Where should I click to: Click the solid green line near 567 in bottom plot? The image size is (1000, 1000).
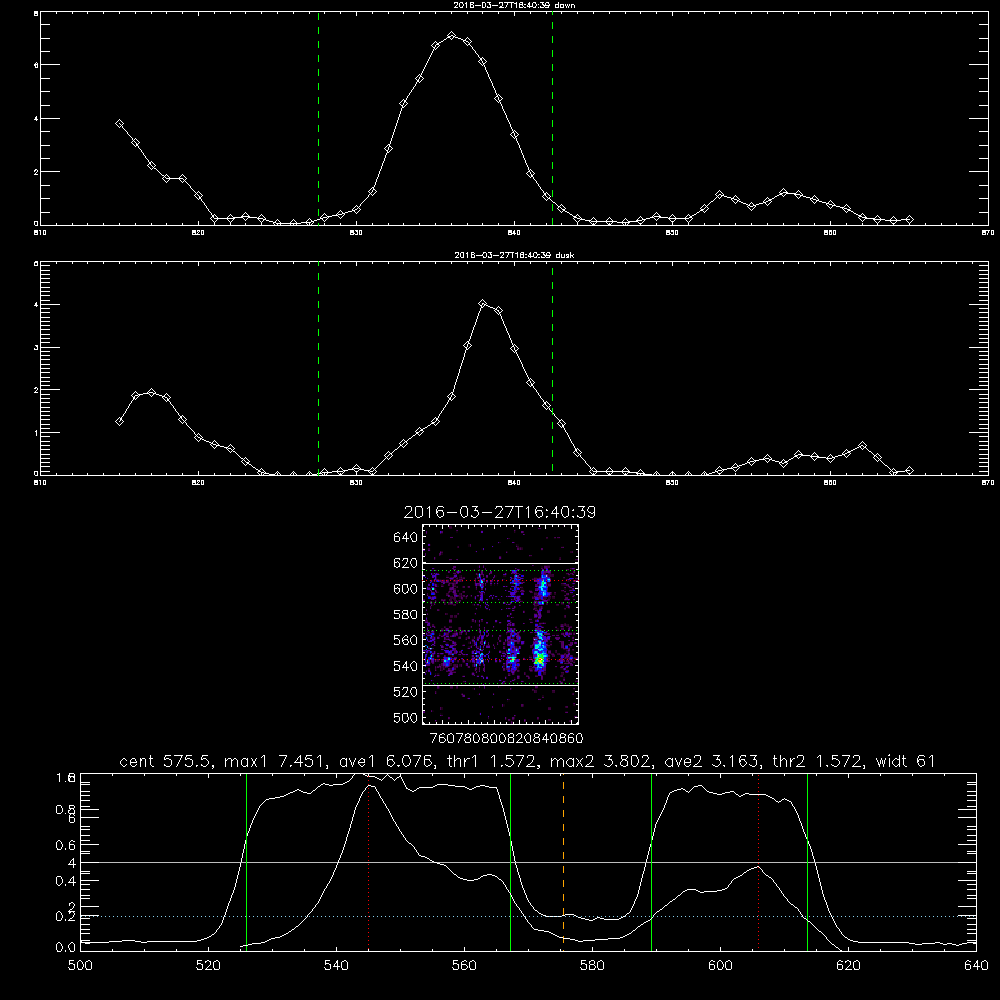pos(510,862)
